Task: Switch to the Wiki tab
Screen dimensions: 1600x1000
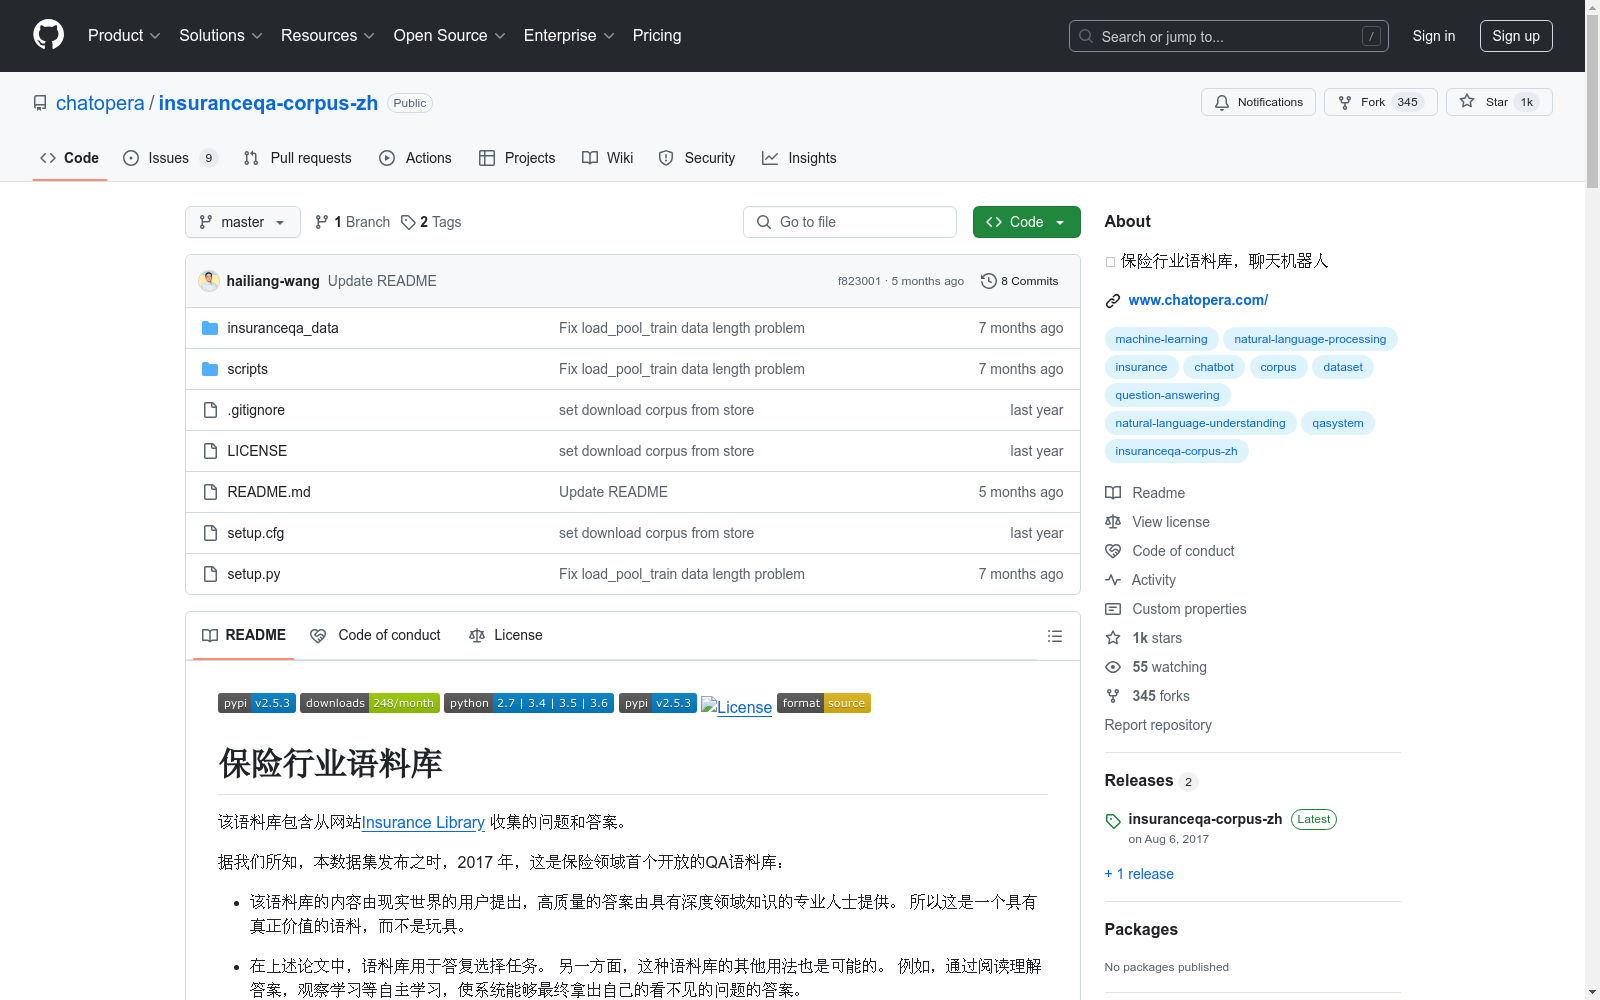Action: 608,158
